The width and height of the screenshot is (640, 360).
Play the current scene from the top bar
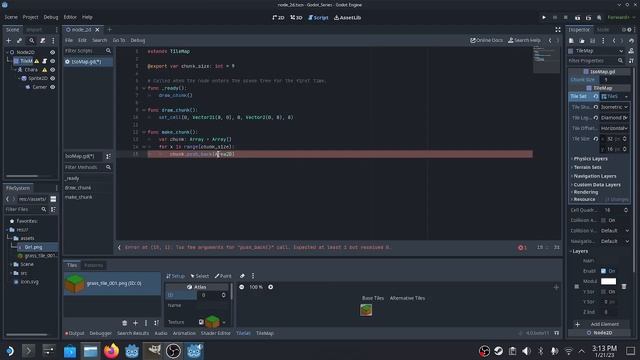click(x=577, y=18)
